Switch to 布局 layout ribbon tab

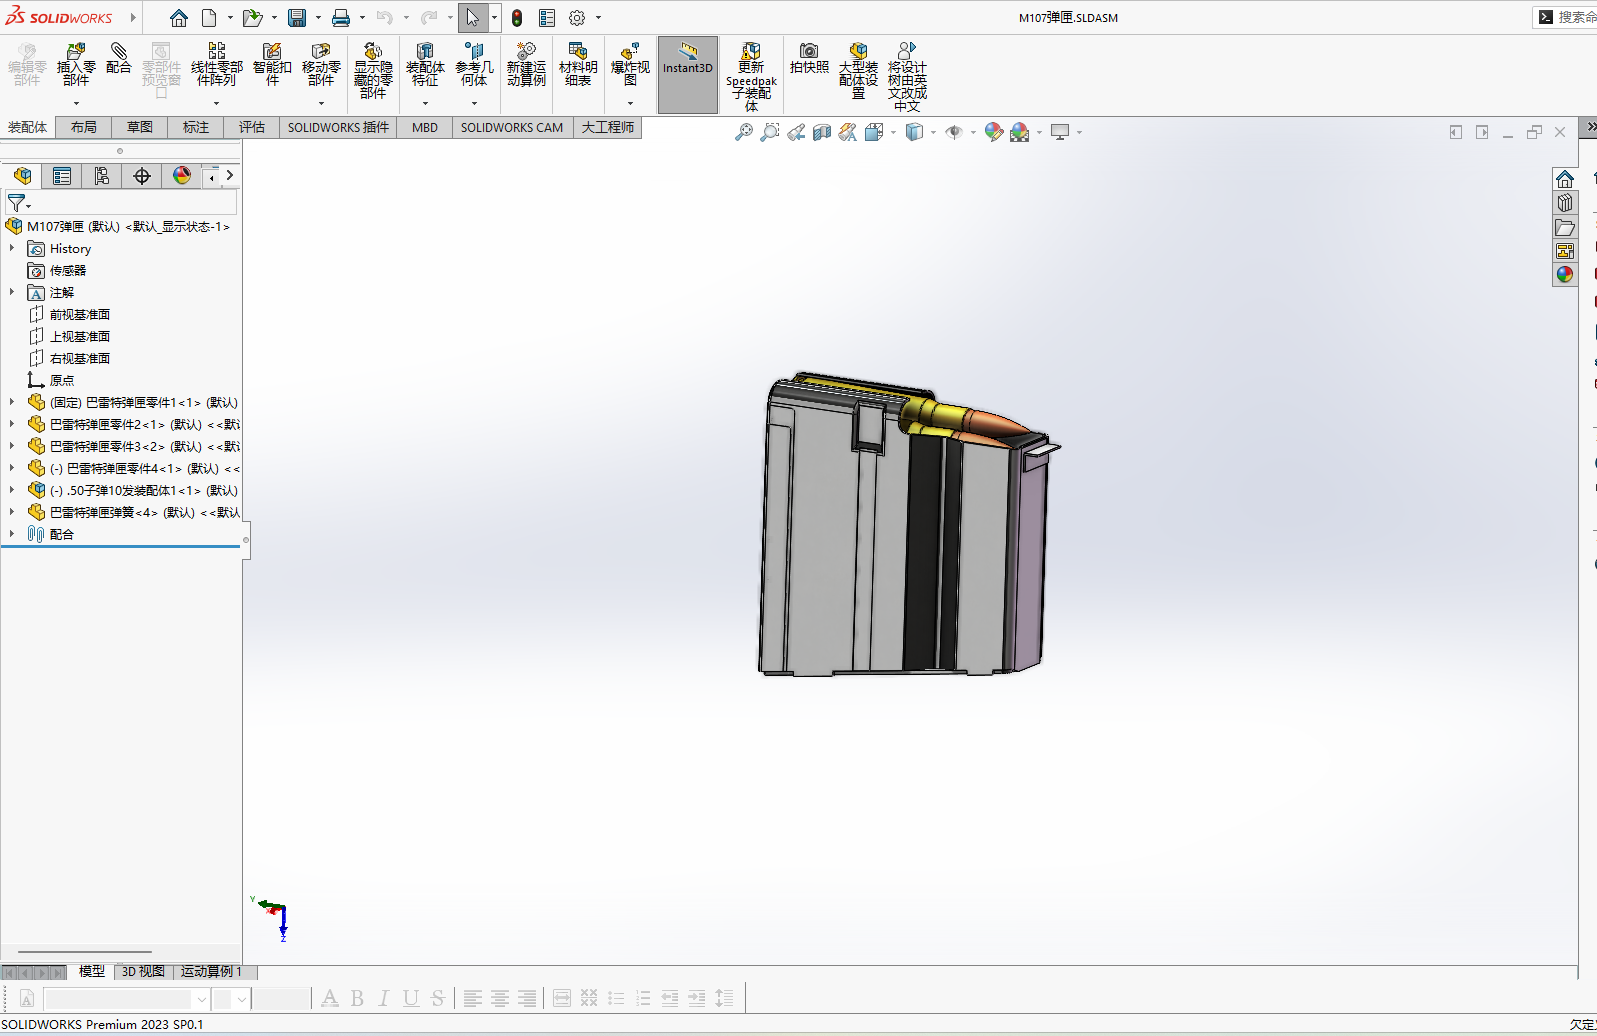(x=84, y=127)
